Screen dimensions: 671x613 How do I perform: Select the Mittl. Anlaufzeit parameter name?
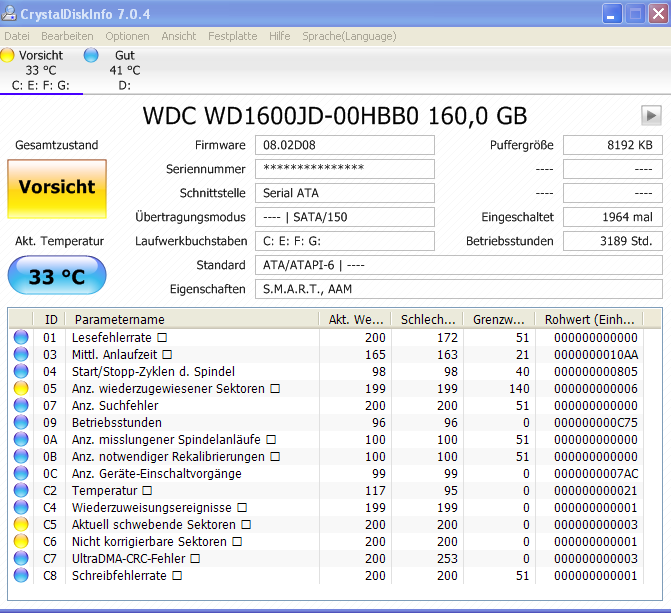(x=114, y=355)
